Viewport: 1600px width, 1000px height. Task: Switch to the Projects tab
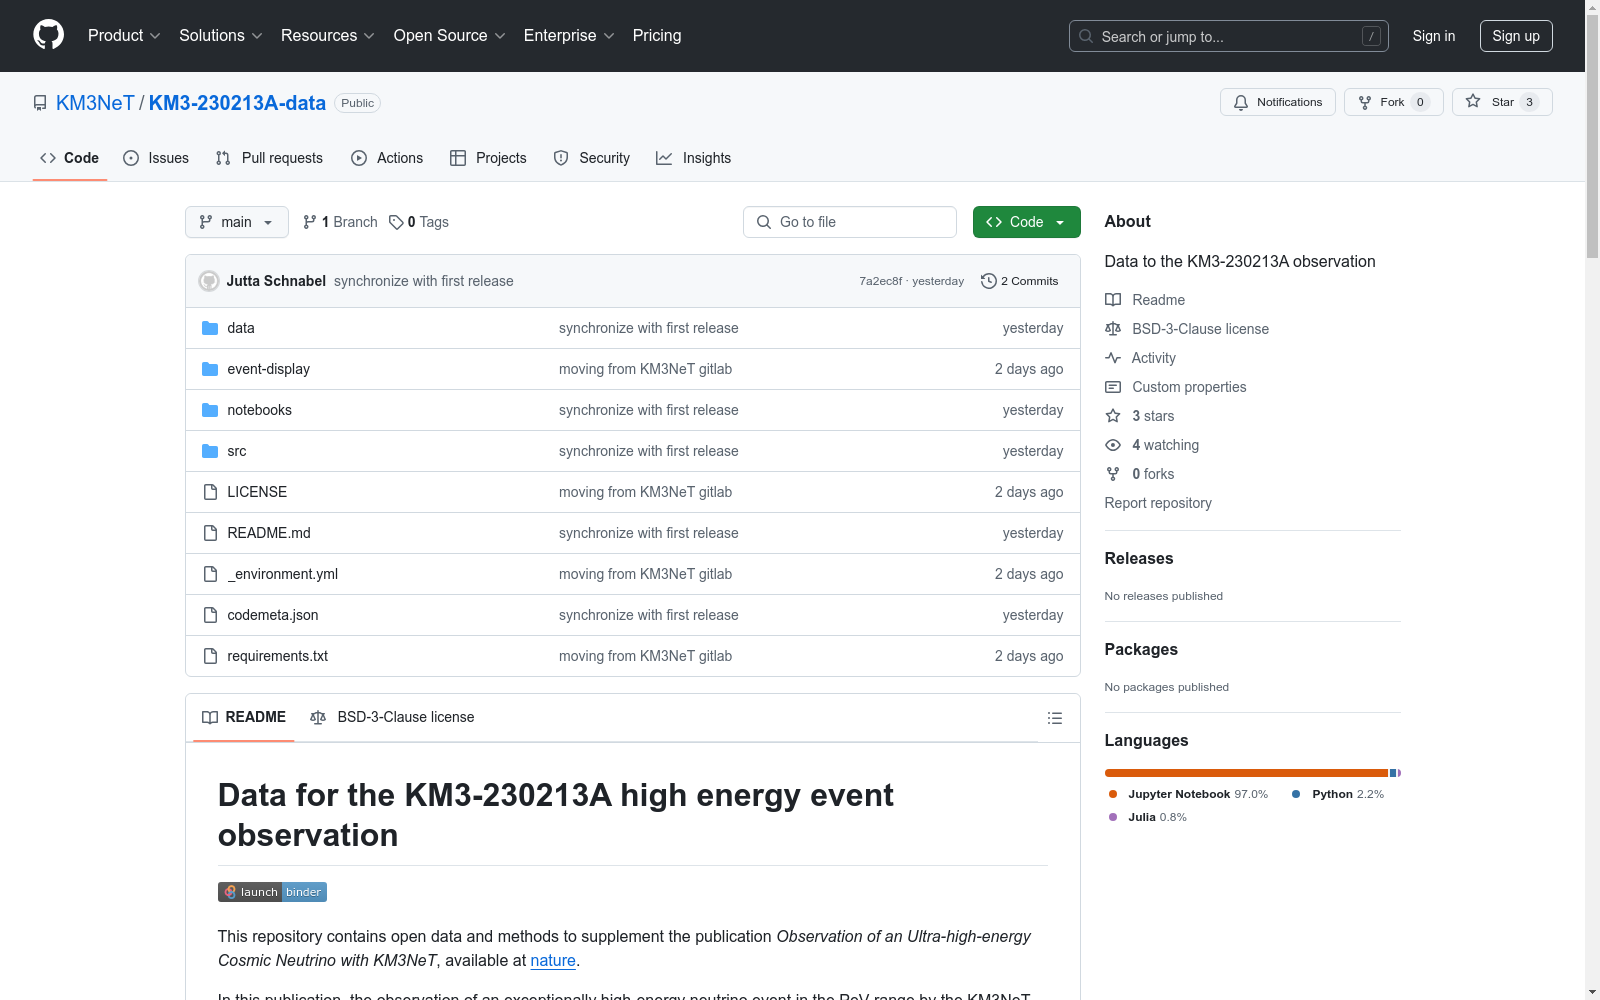point(488,158)
